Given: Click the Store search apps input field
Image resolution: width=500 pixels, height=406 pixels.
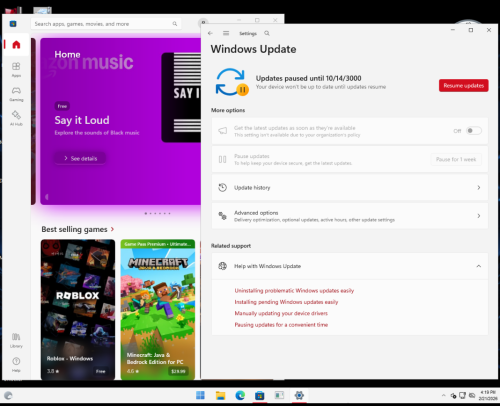Looking at the screenshot, I should click(106, 24).
